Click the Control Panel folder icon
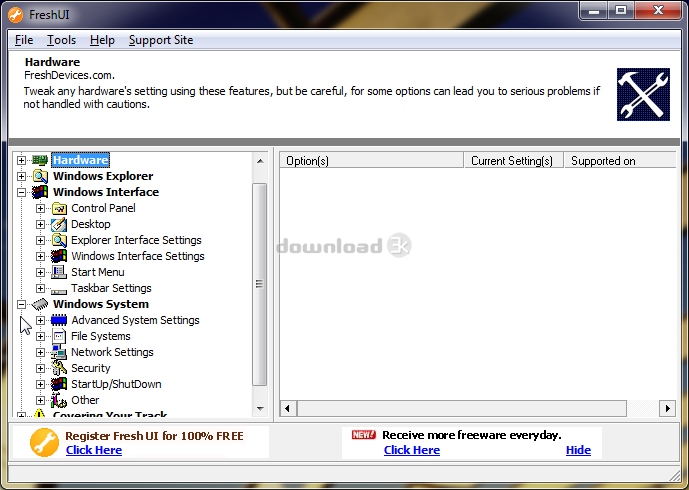This screenshot has height=490, width=689. [x=59, y=208]
